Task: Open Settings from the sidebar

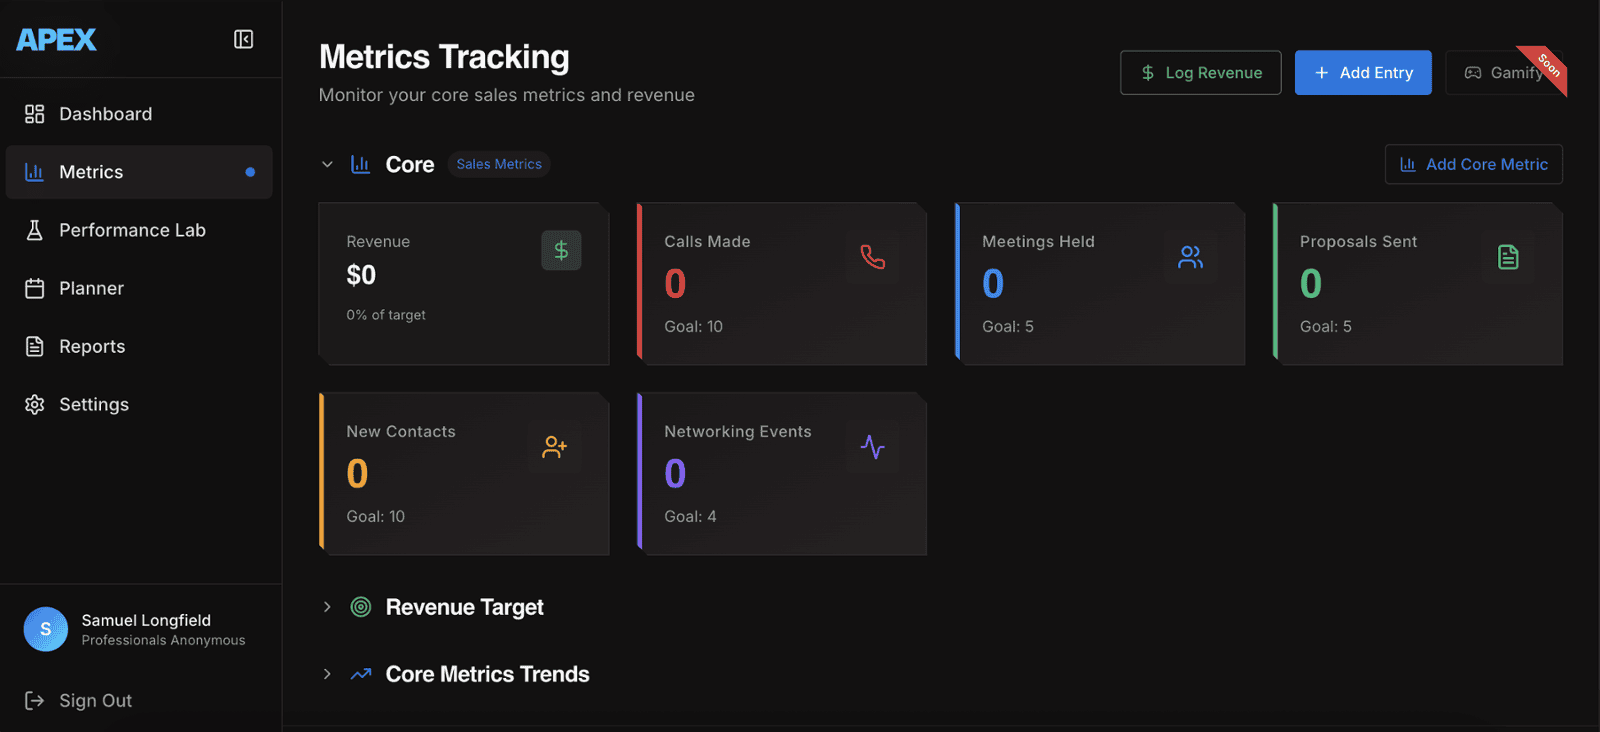Action: pyautogui.click(x=93, y=404)
